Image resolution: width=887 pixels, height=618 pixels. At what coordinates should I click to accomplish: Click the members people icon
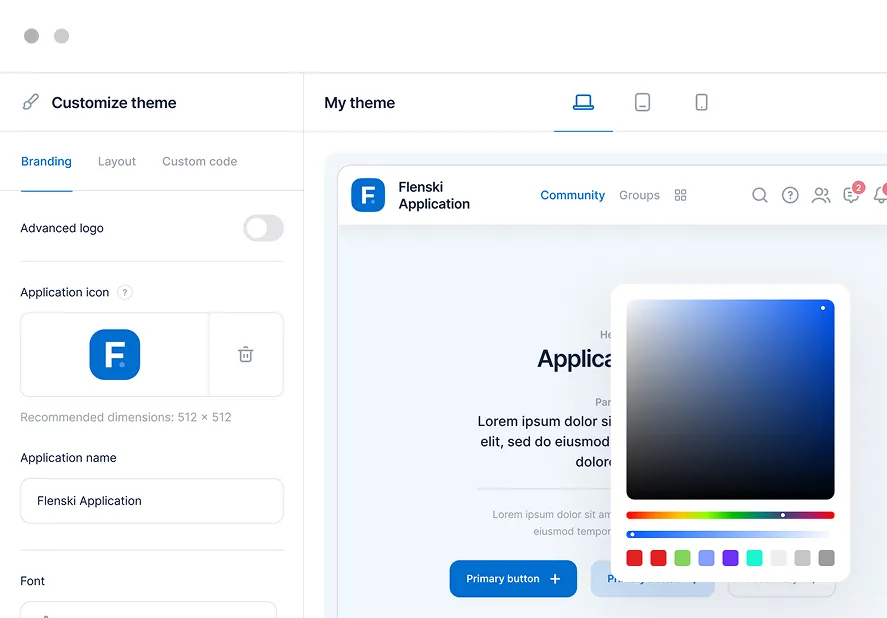[x=821, y=195]
